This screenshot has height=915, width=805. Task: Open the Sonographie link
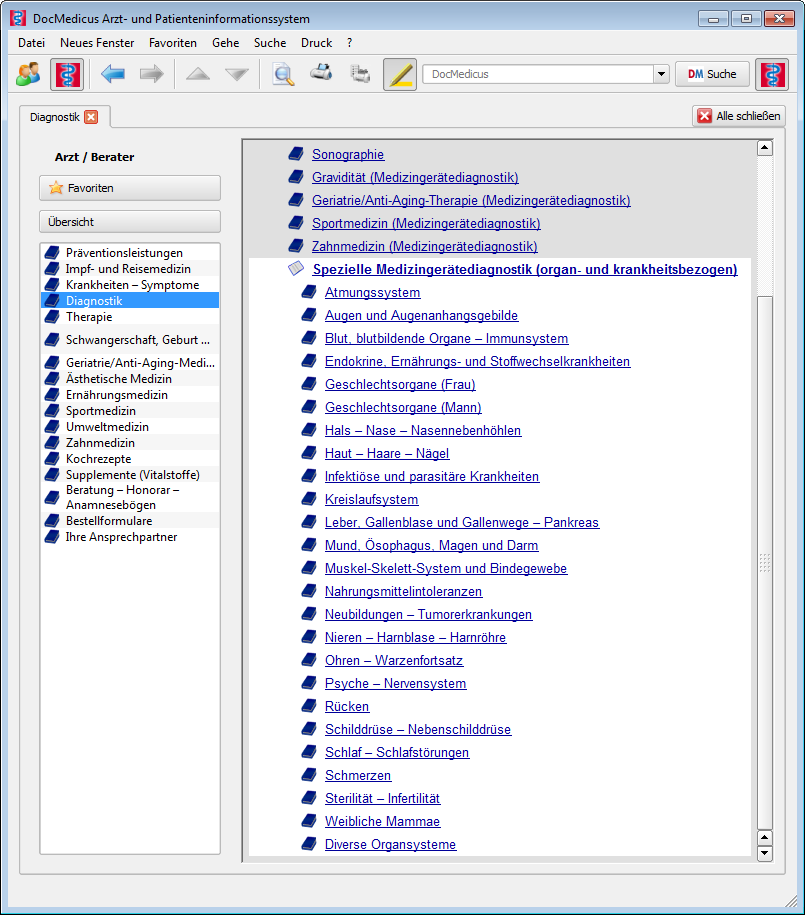coord(348,155)
